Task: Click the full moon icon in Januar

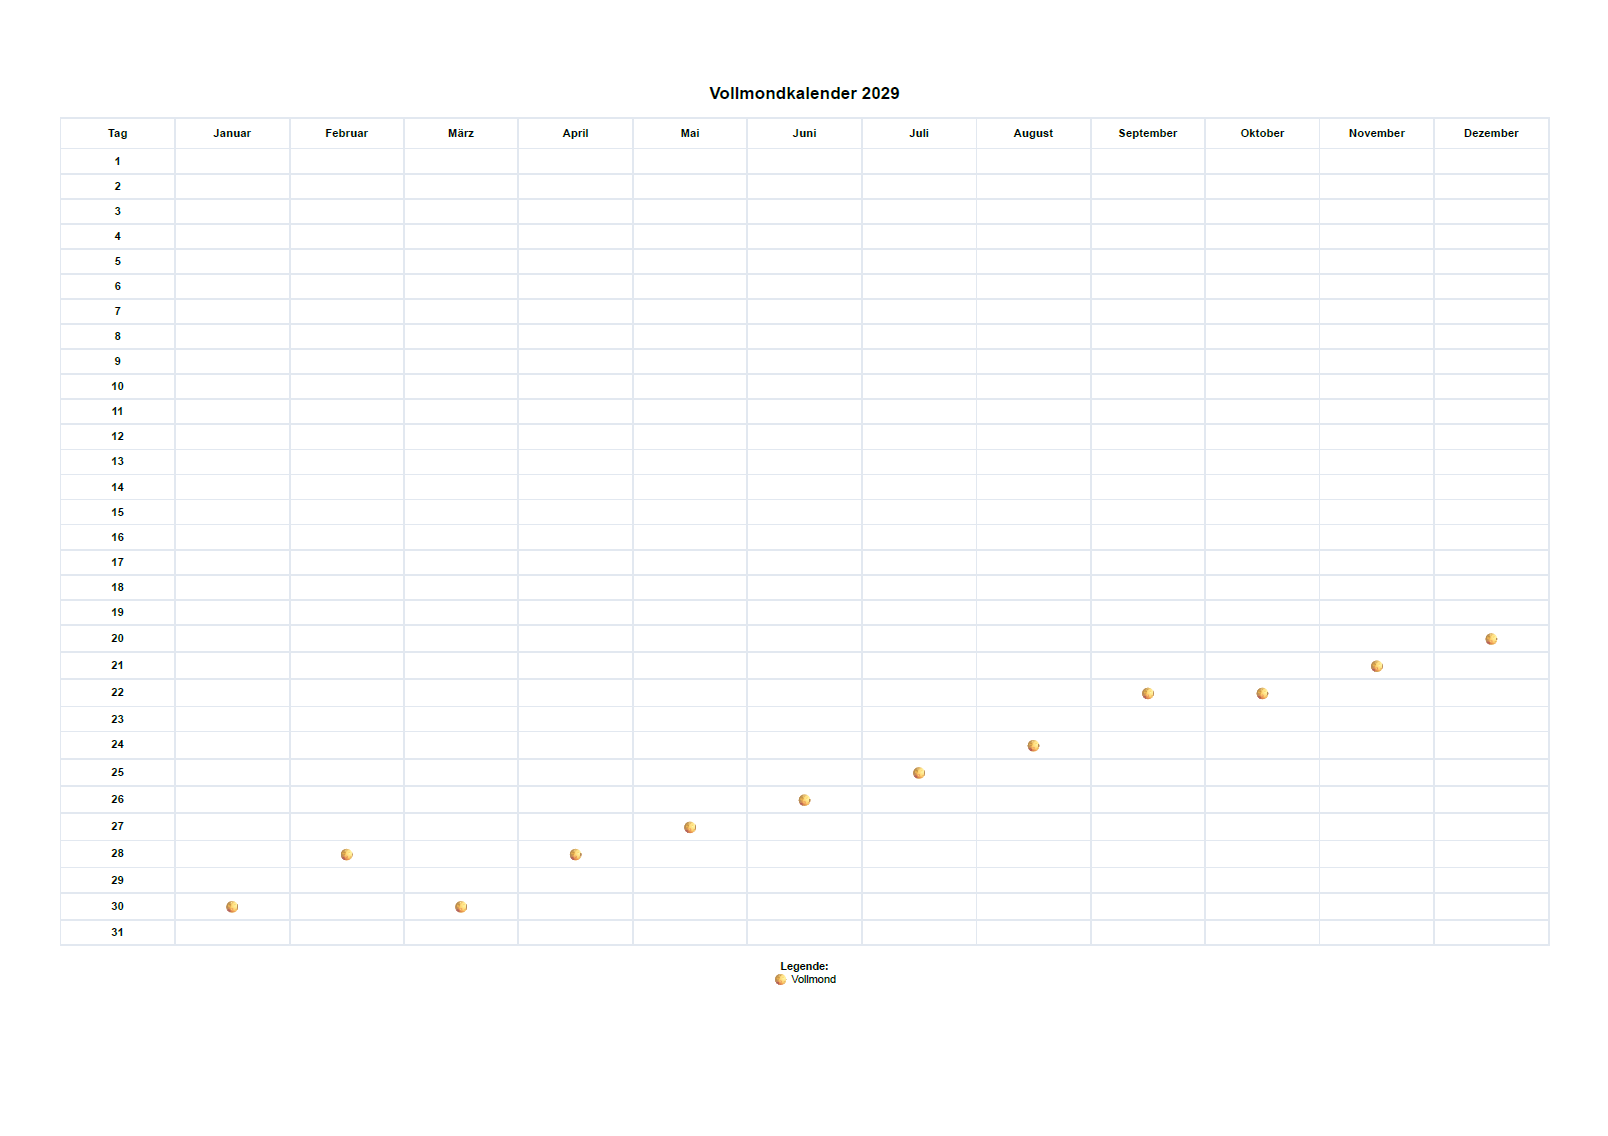Action: [x=232, y=907]
